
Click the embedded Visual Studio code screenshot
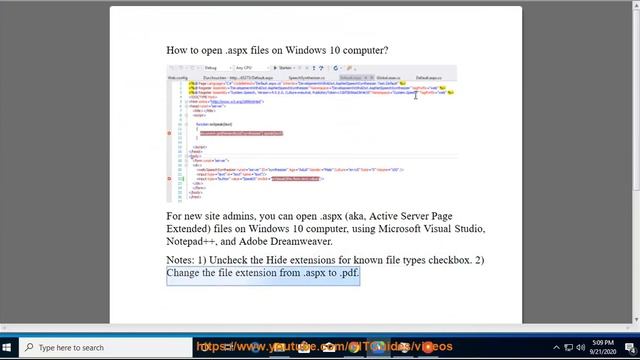pos(312,133)
